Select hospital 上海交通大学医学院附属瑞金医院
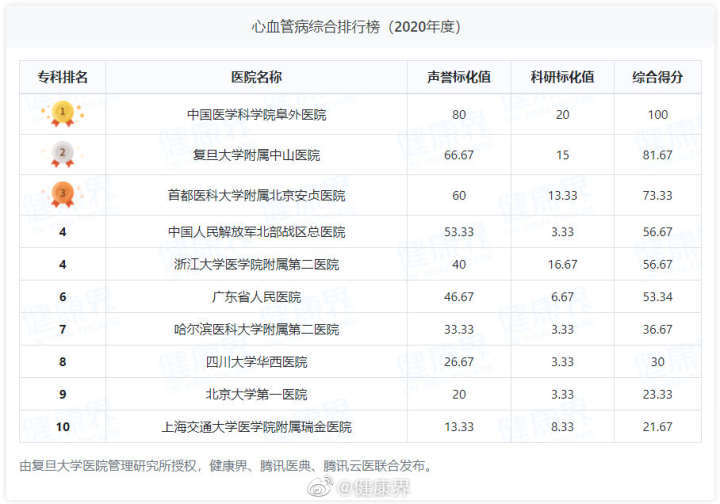 (256, 427)
